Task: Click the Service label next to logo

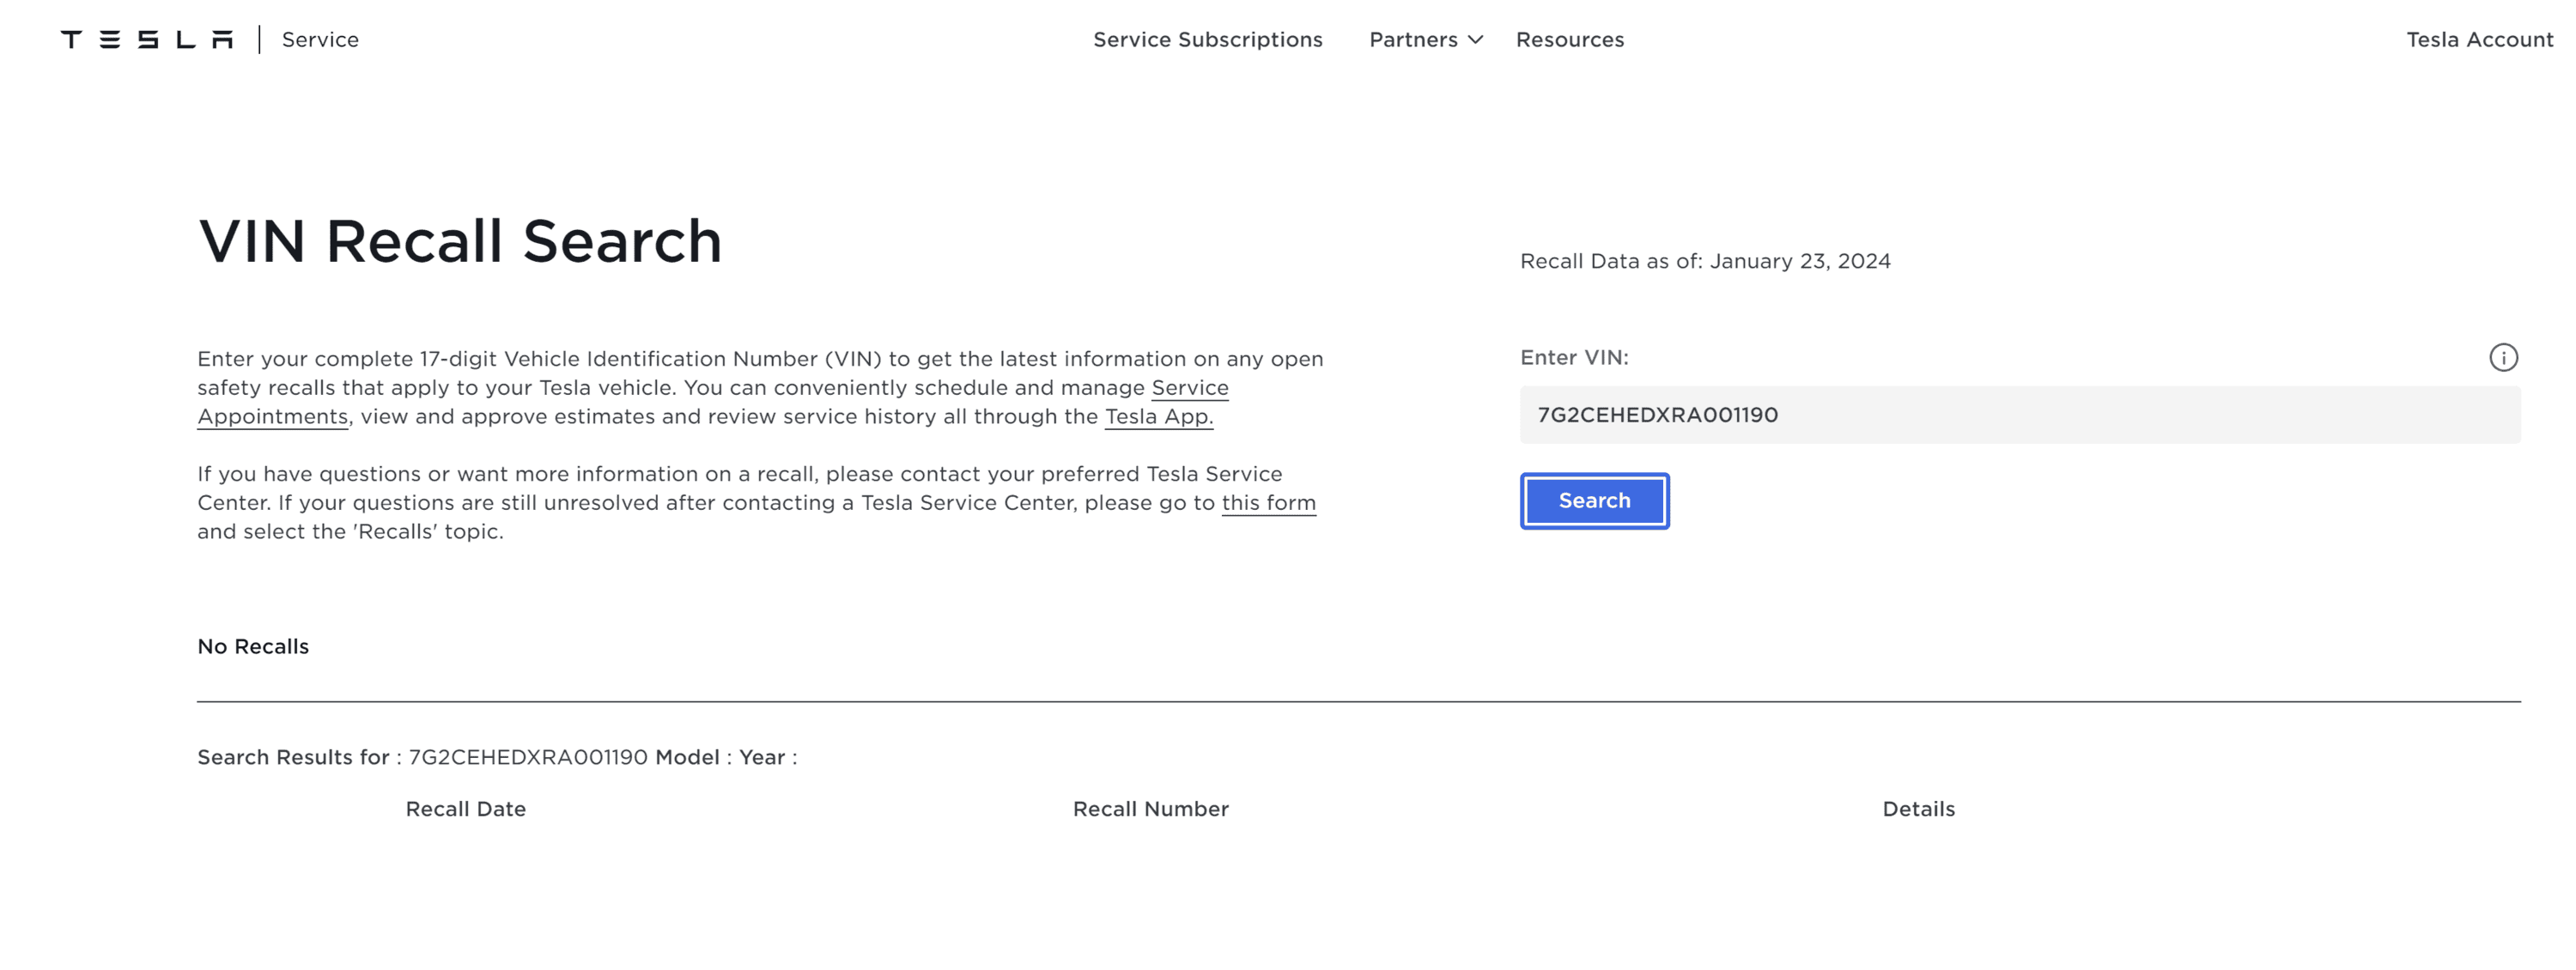Action: 320,40
